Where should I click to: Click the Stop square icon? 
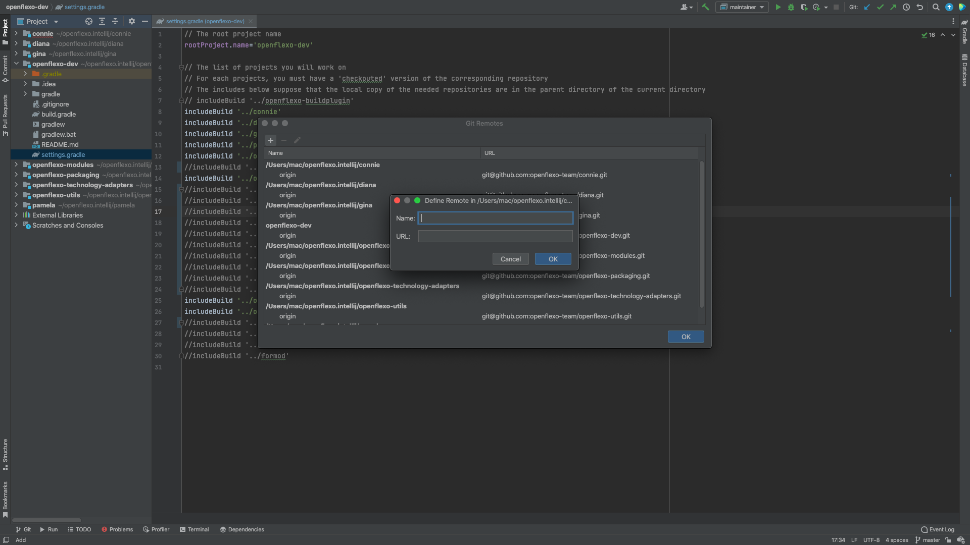[x=836, y=7]
